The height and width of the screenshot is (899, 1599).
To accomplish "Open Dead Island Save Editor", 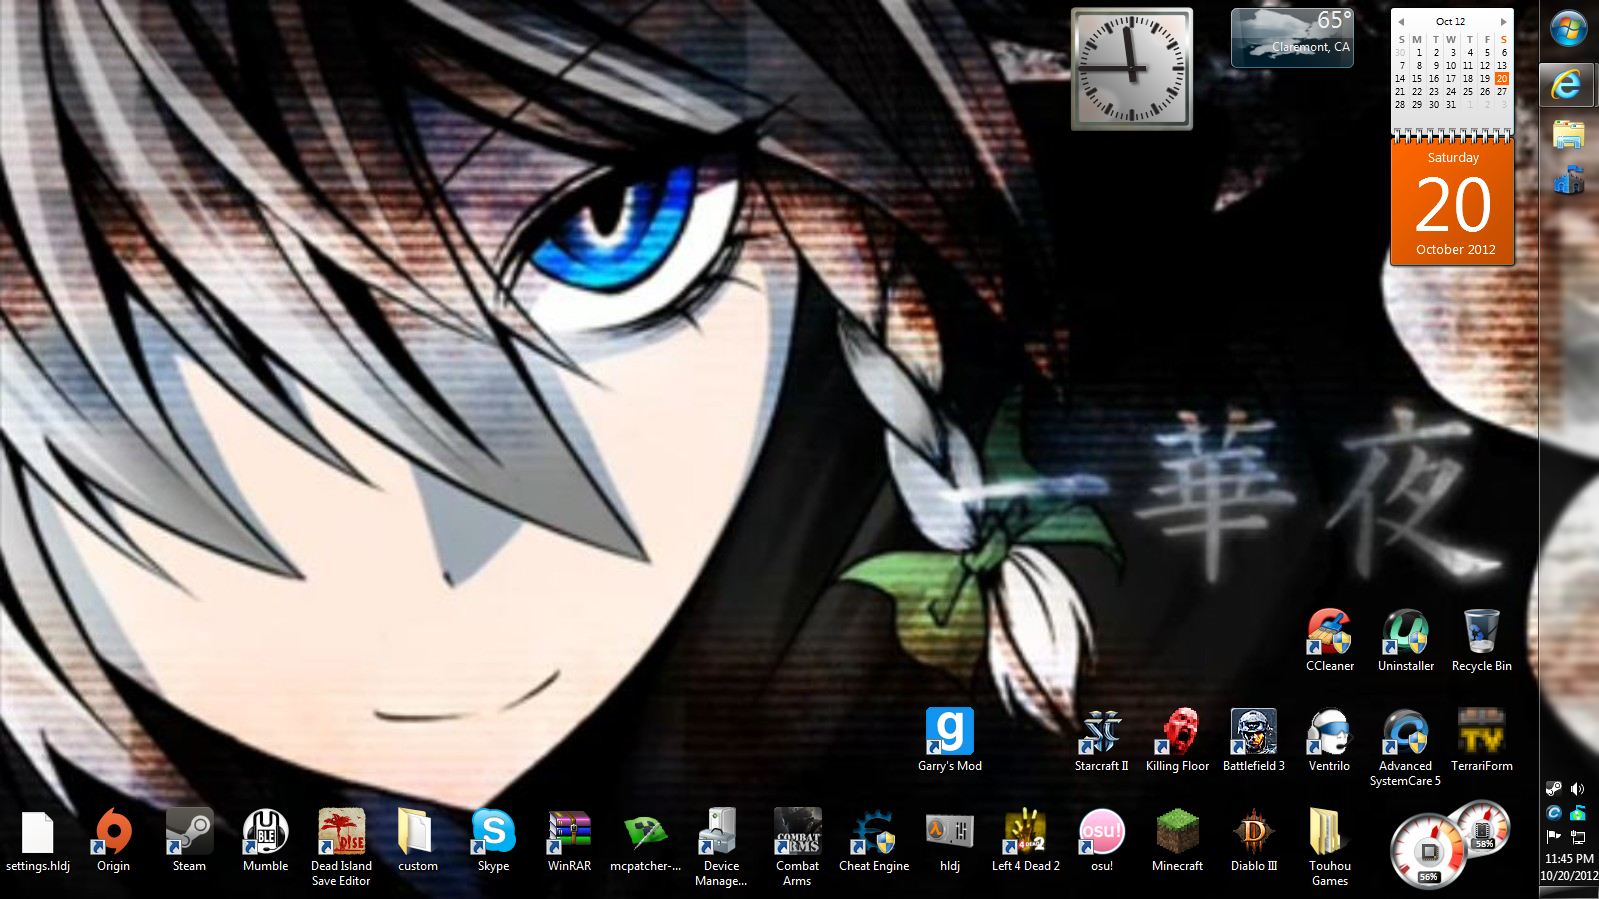I will pos(341,847).
